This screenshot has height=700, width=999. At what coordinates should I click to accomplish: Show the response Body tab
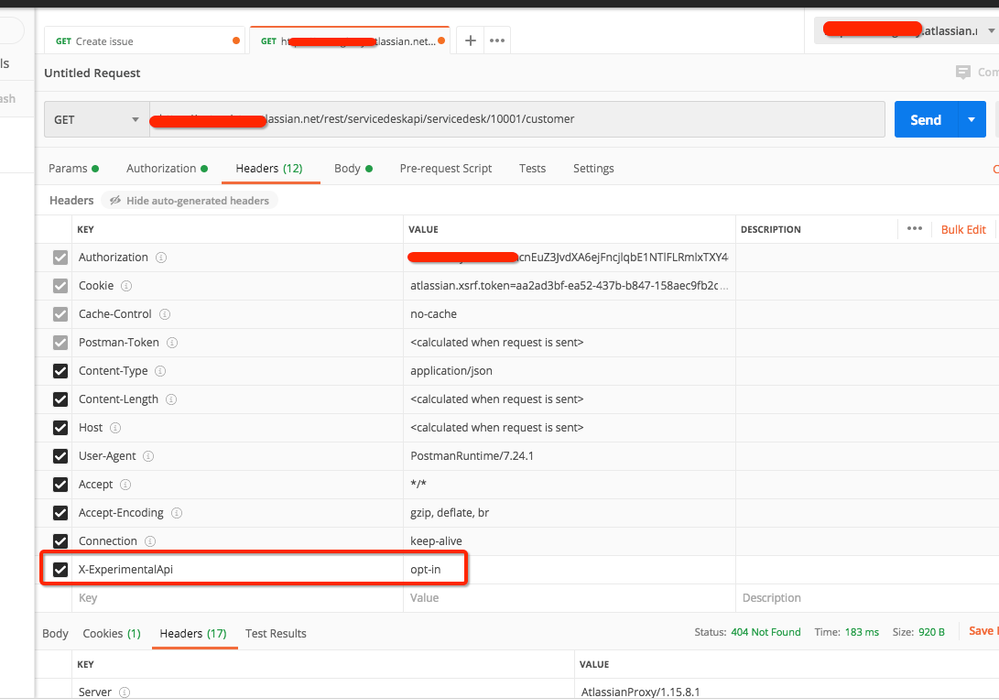point(55,634)
